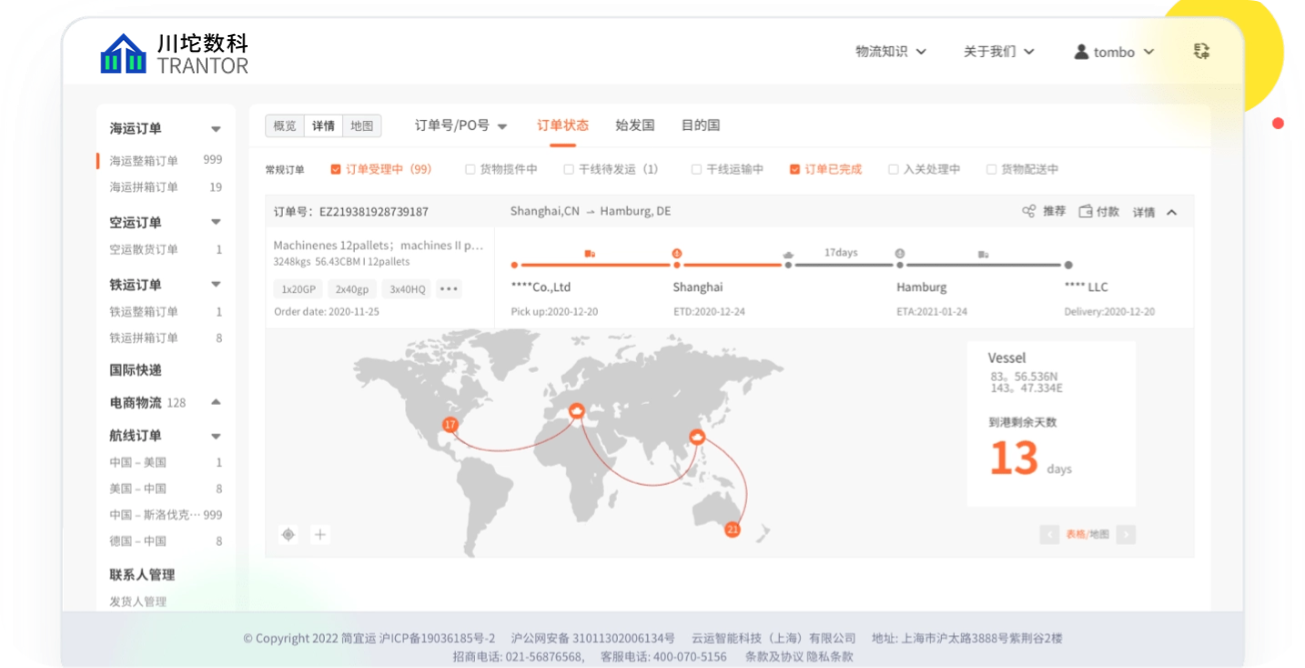
Task: Click the share icon next to 推荐
Action: (1028, 212)
